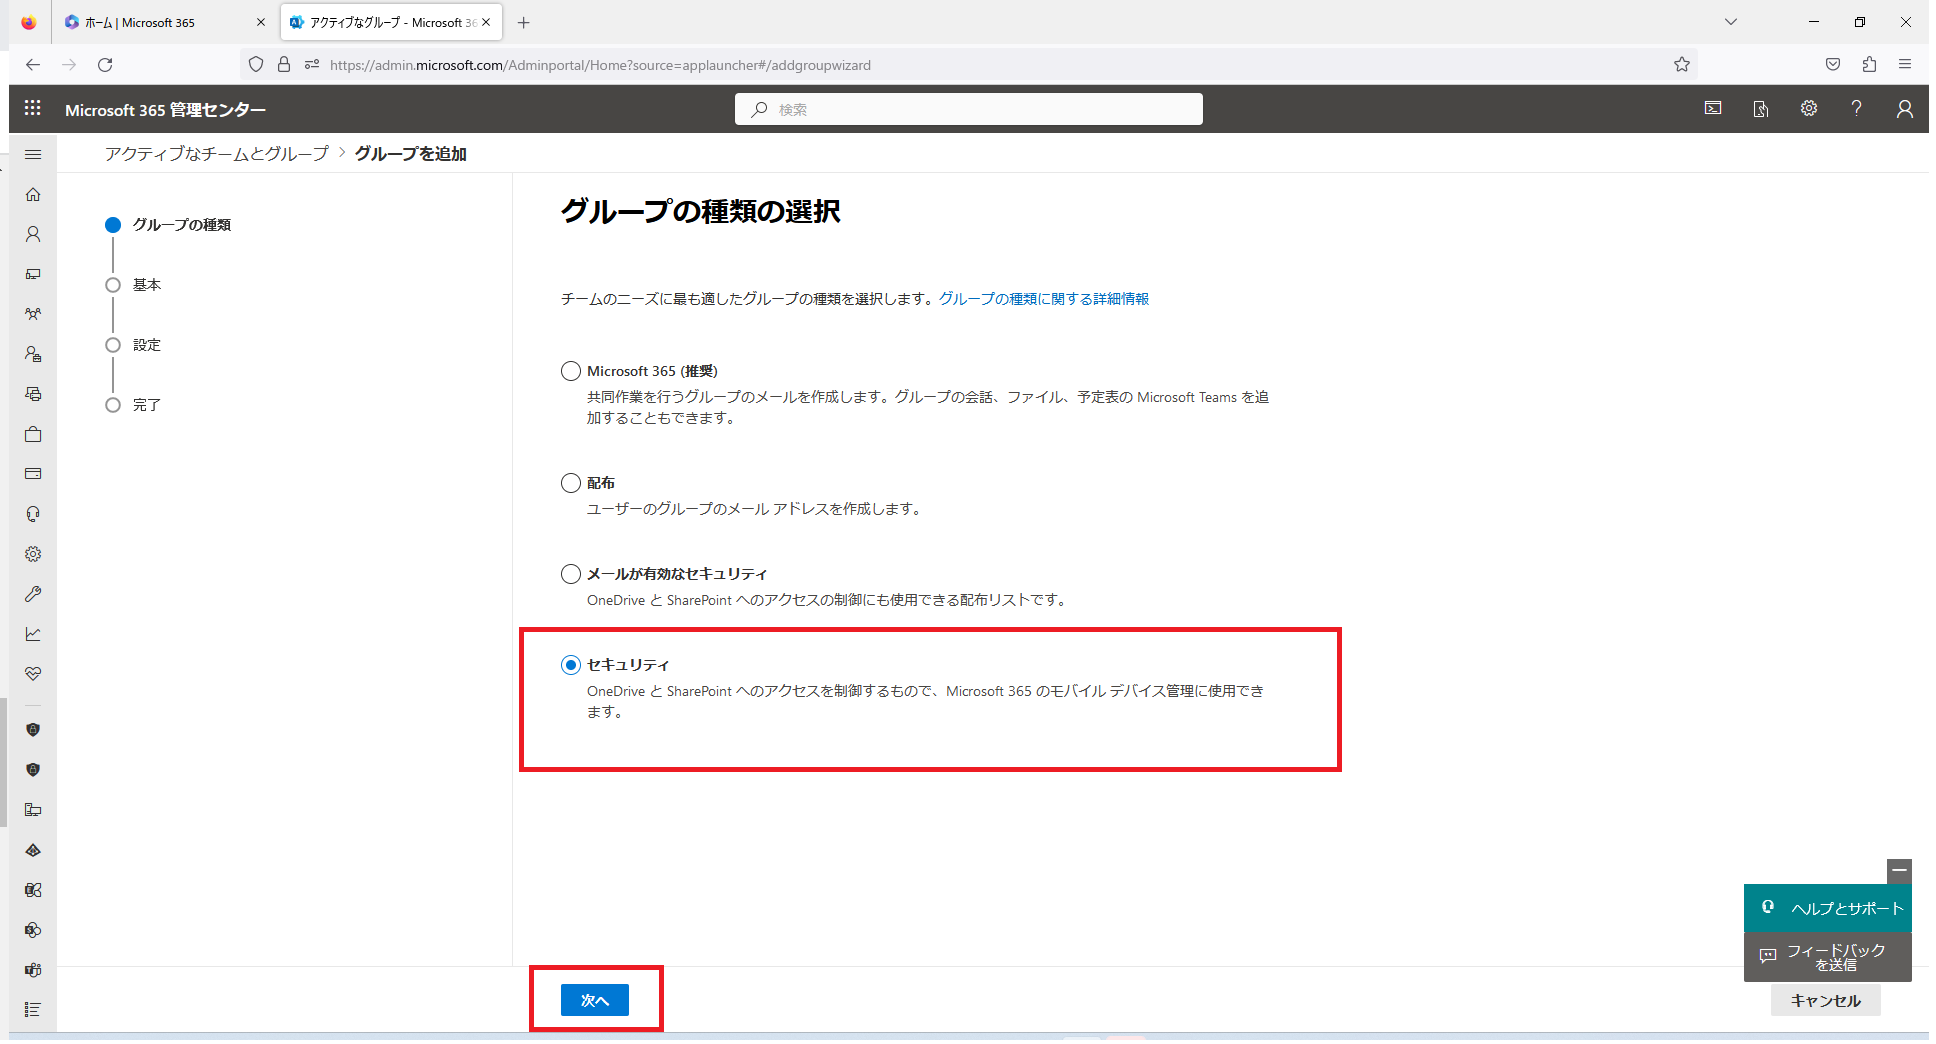Go back with browser back arrow
The width and height of the screenshot is (1936, 1044).
[33, 64]
